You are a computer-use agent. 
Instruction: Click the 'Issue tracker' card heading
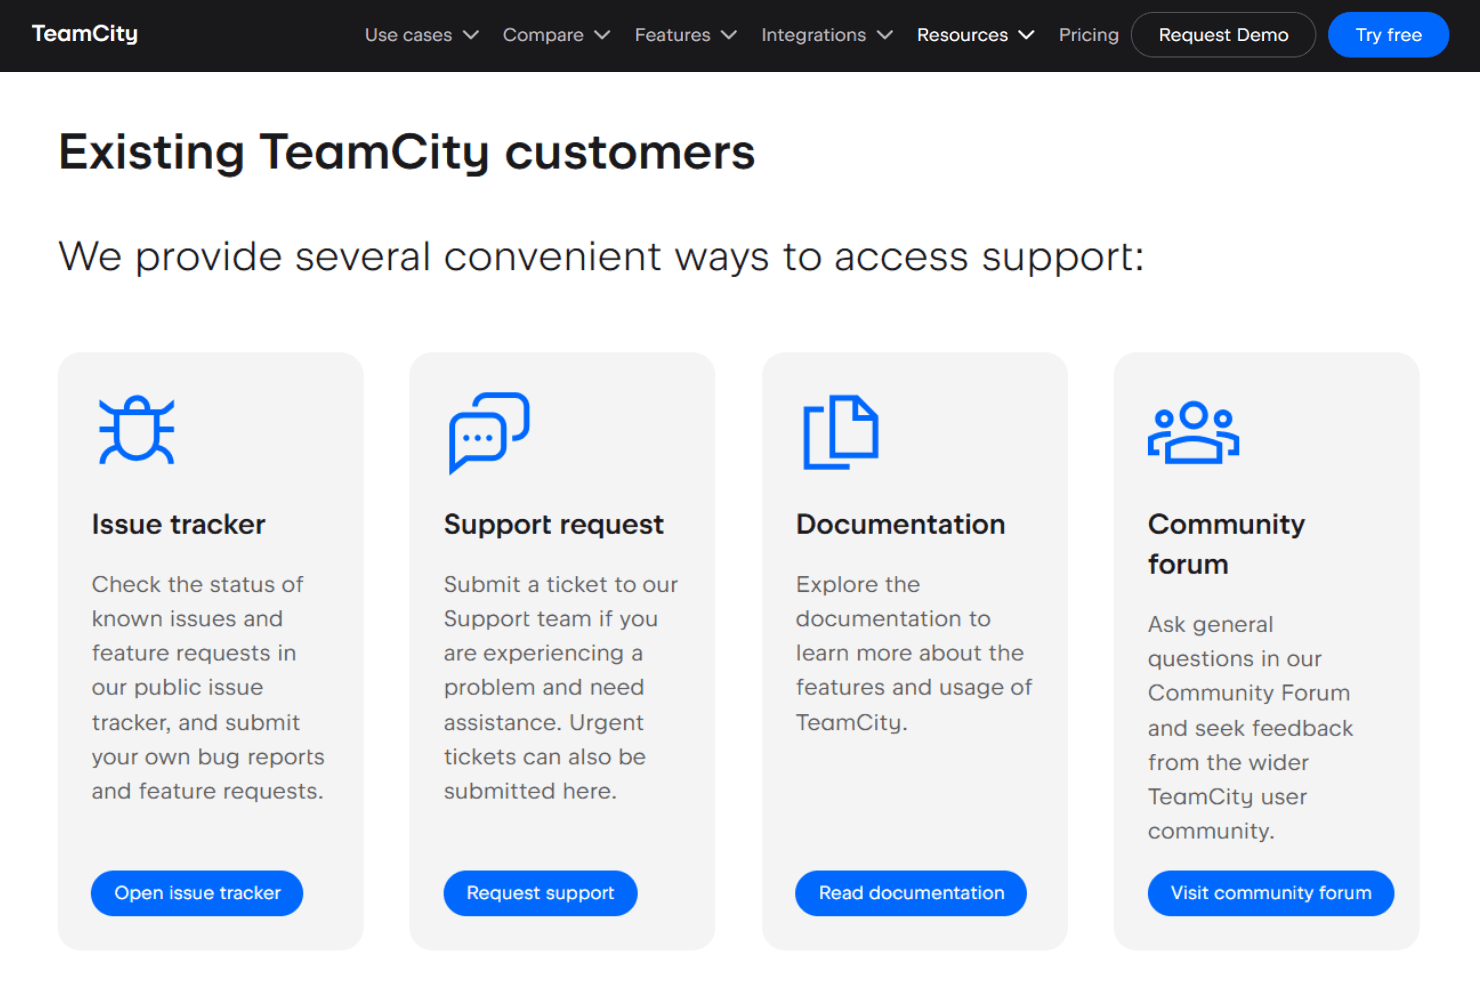pyautogui.click(x=179, y=524)
